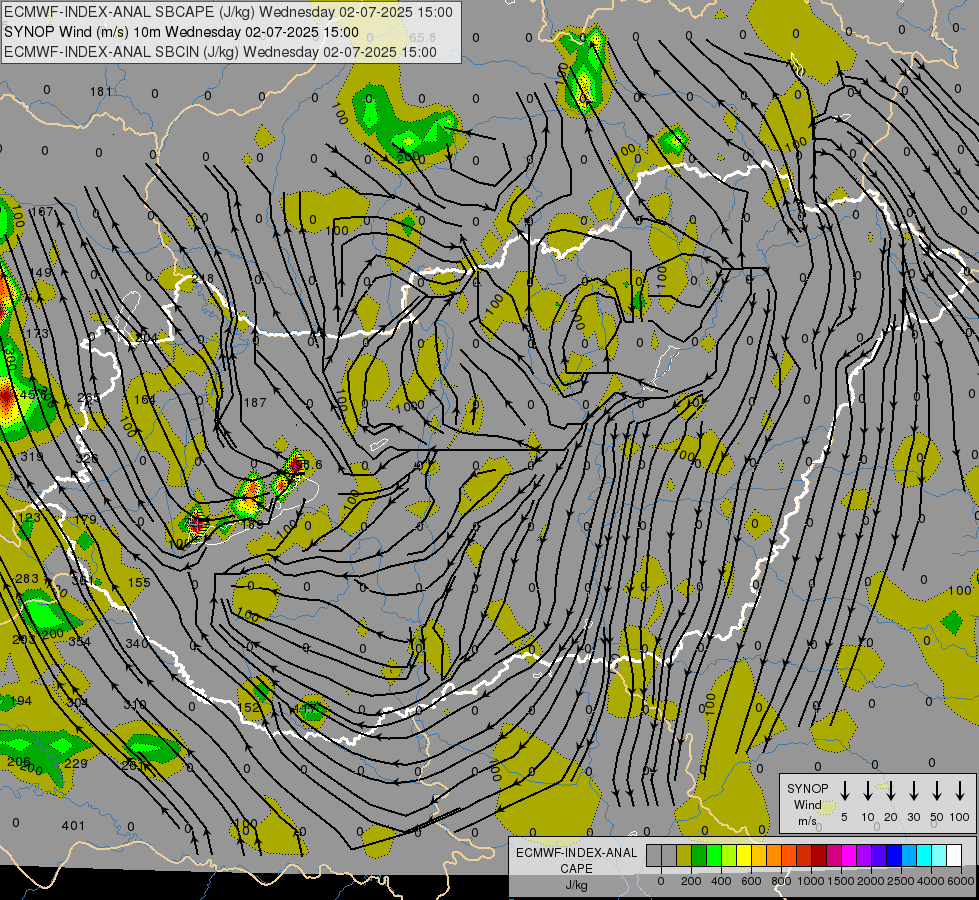
Task: Pick the pure yellow CAPE legend swatch
Action: (744, 855)
